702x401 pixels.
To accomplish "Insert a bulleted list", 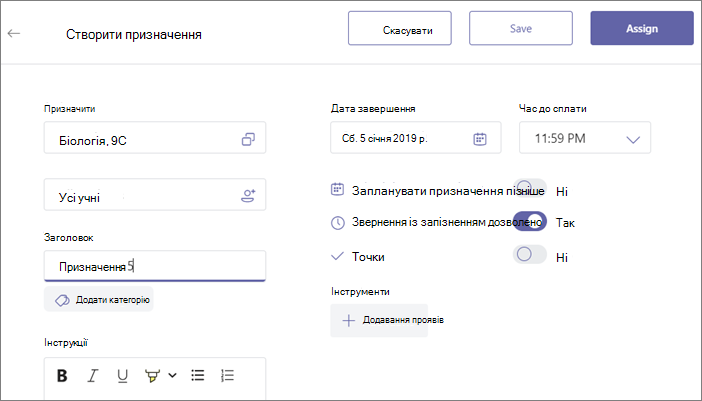I will point(197,375).
